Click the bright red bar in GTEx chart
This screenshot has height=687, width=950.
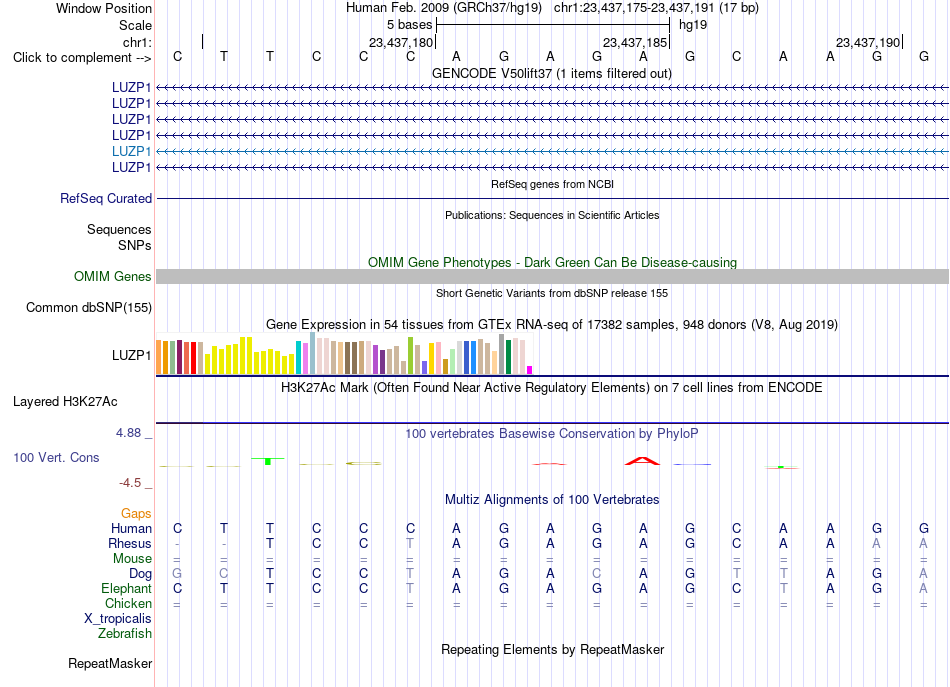(194, 358)
